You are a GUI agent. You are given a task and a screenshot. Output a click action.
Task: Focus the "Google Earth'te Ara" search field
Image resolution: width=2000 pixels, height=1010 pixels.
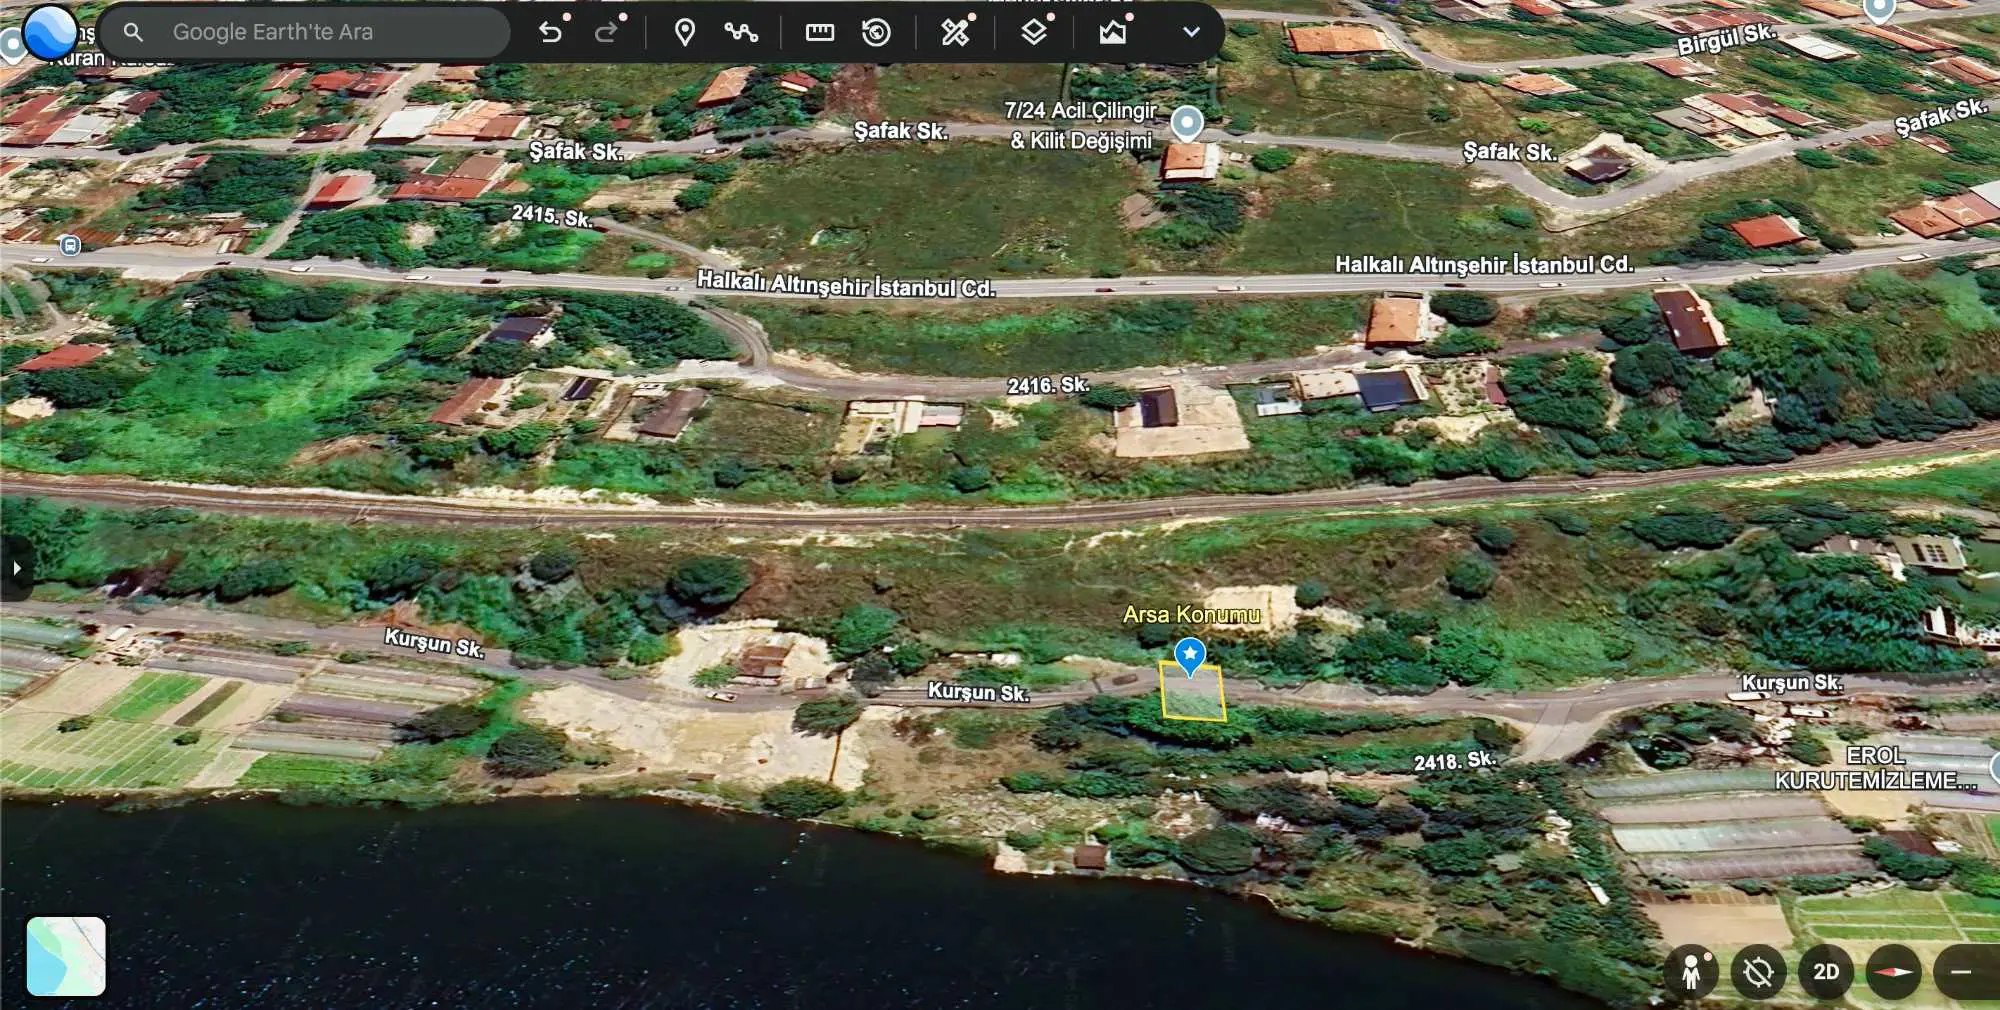(305, 32)
